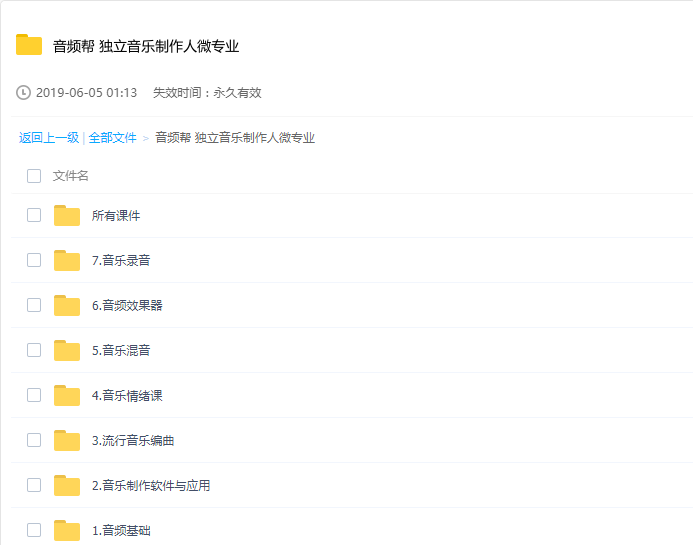This screenshot has width=693, height=545.
Task: Check the box for 所有课件
Action: click(34, 215)
